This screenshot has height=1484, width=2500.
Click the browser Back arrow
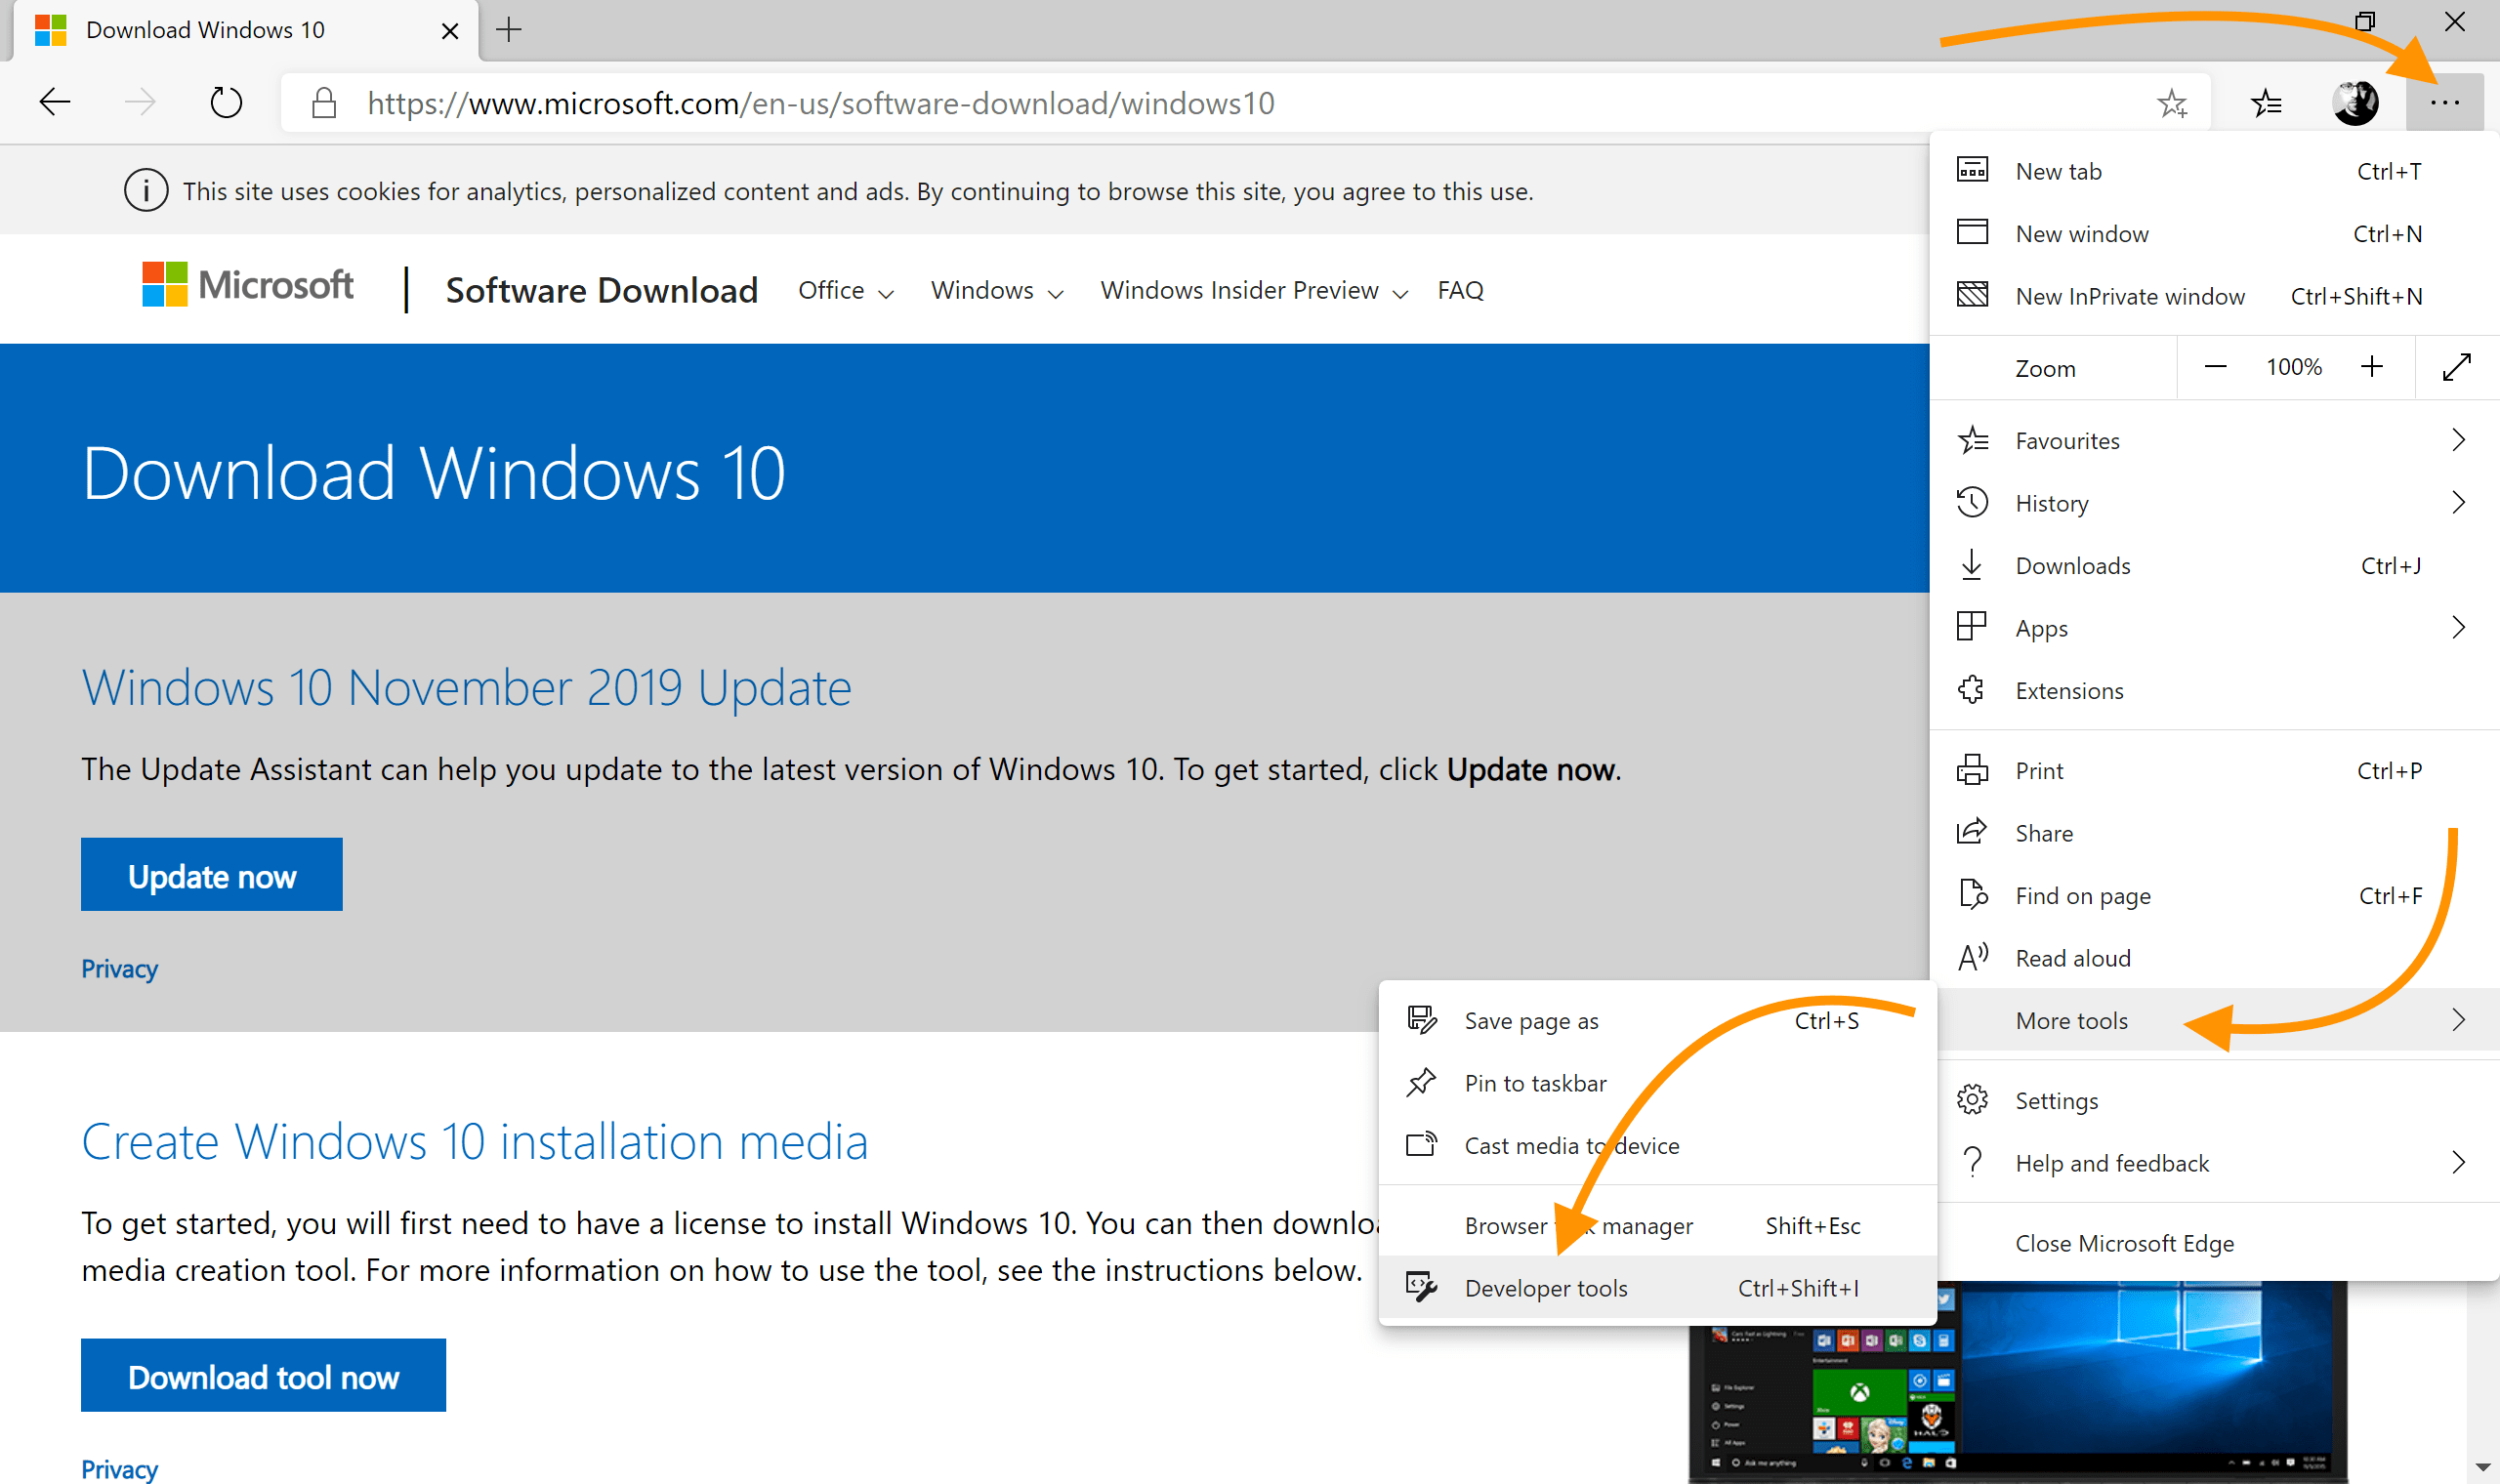[55, 102]
